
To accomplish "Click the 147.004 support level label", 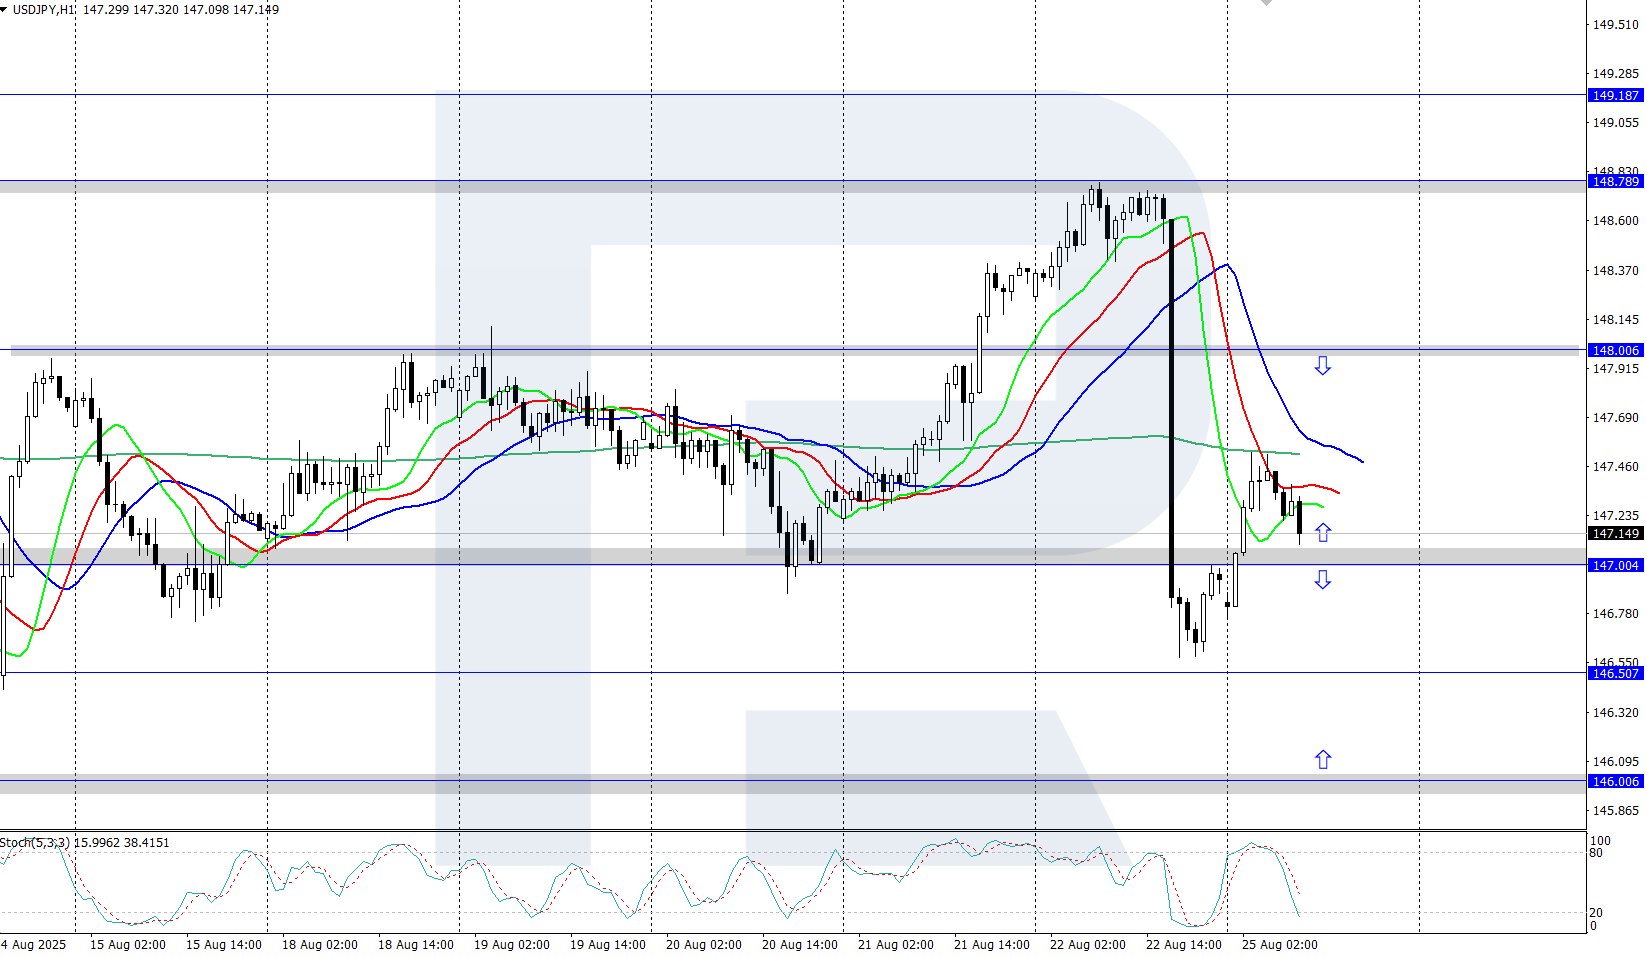I will coord(1615,566).
